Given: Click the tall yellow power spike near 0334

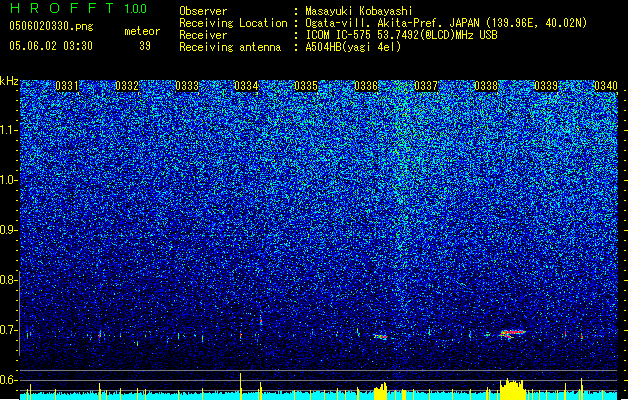Looking at the screenshot, I should tap(241, 386).
